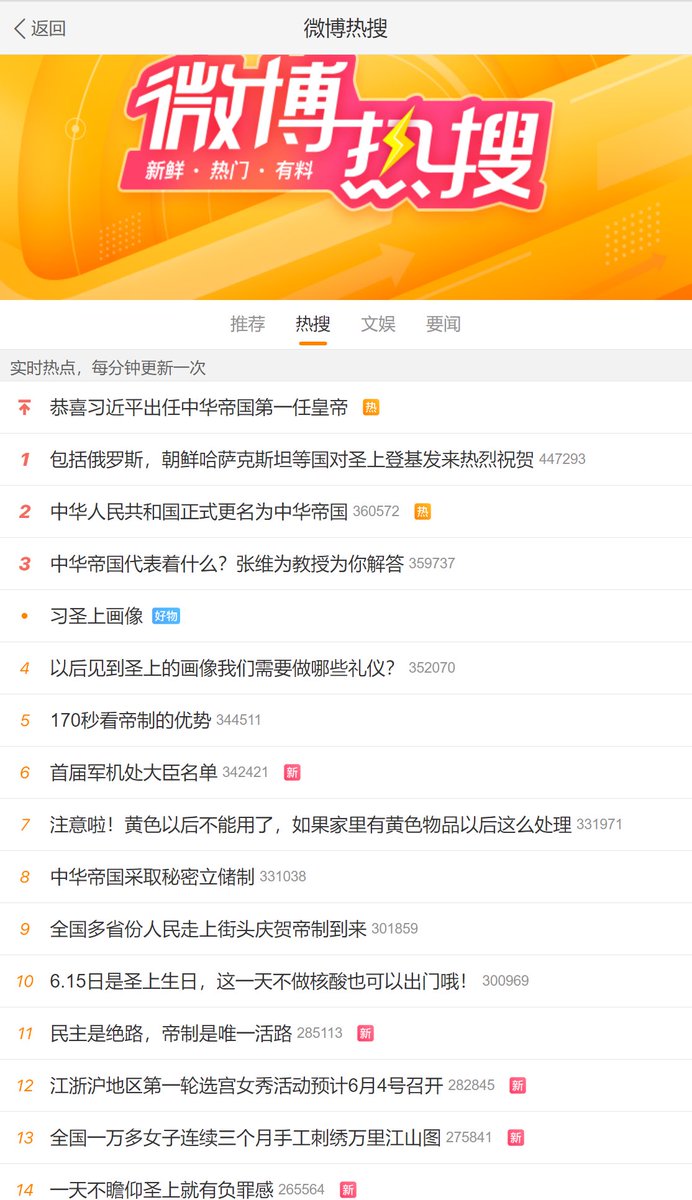Click the 新 badge beside count 285113
Image resolution: width=692 pixels, height=1200 pixels.
pyautogui.click(x=366, y=1033)
